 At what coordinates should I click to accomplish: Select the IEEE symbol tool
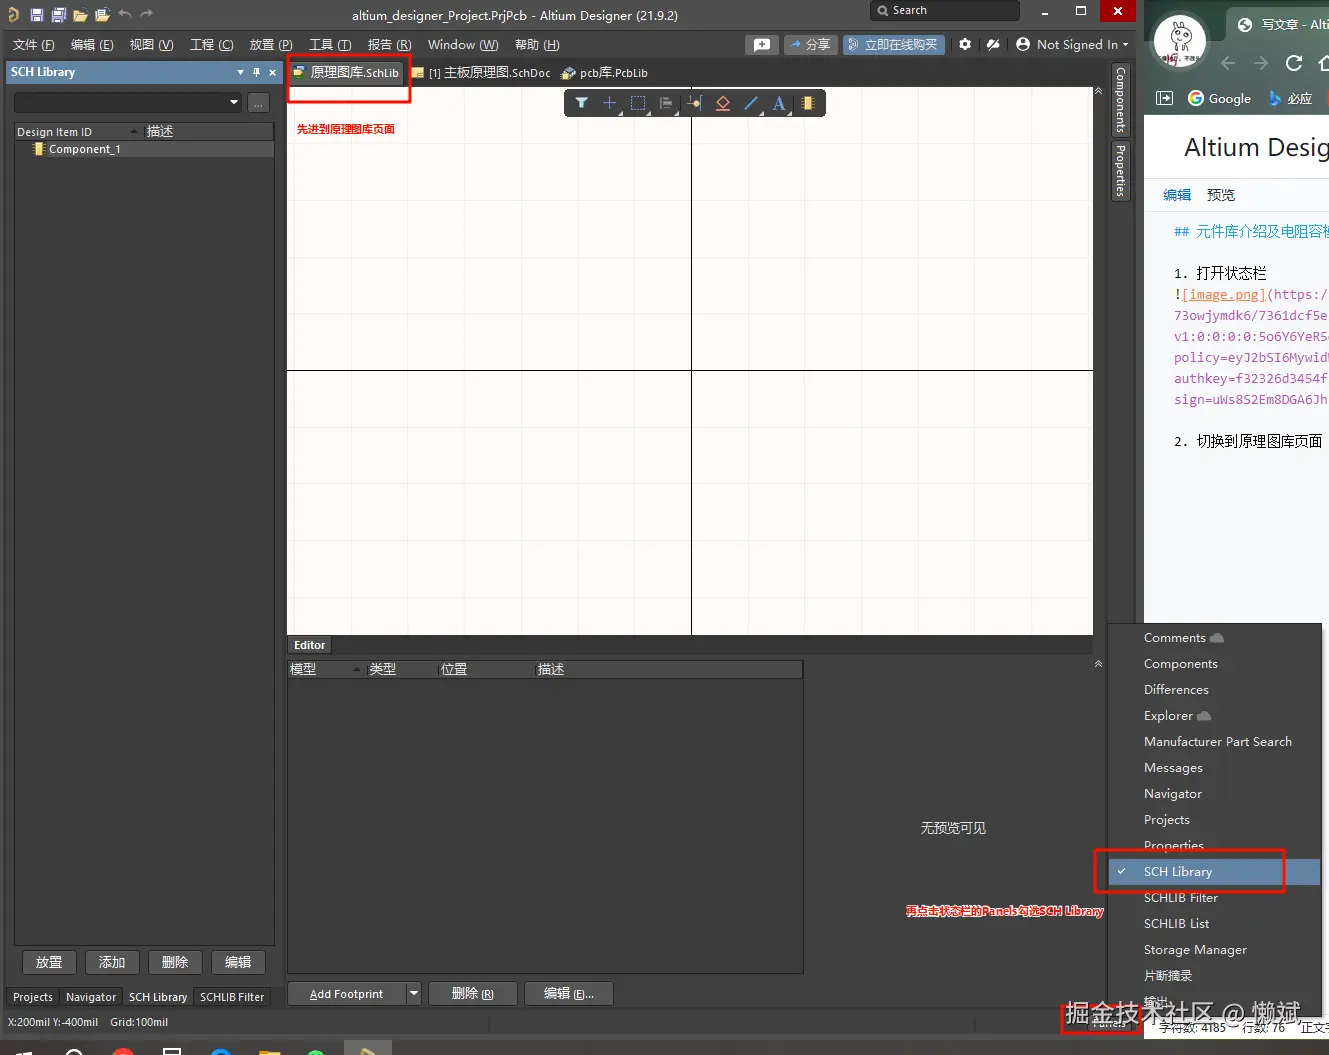tap(723, 103)
